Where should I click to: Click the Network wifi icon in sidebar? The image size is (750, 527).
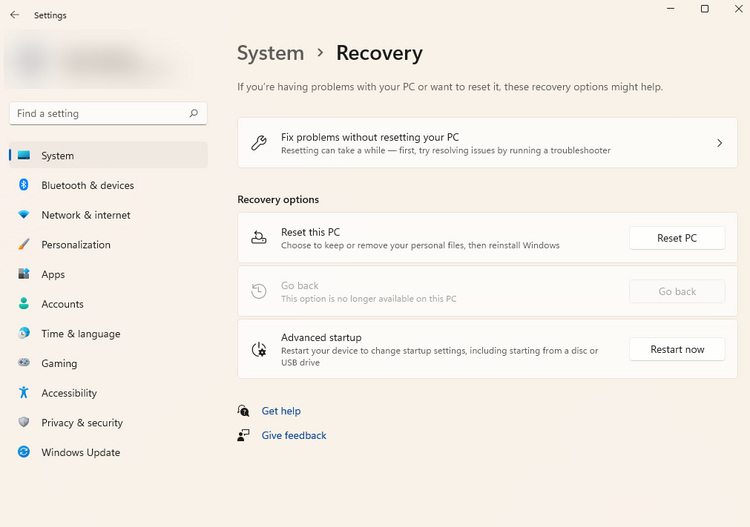pos(23,214)
